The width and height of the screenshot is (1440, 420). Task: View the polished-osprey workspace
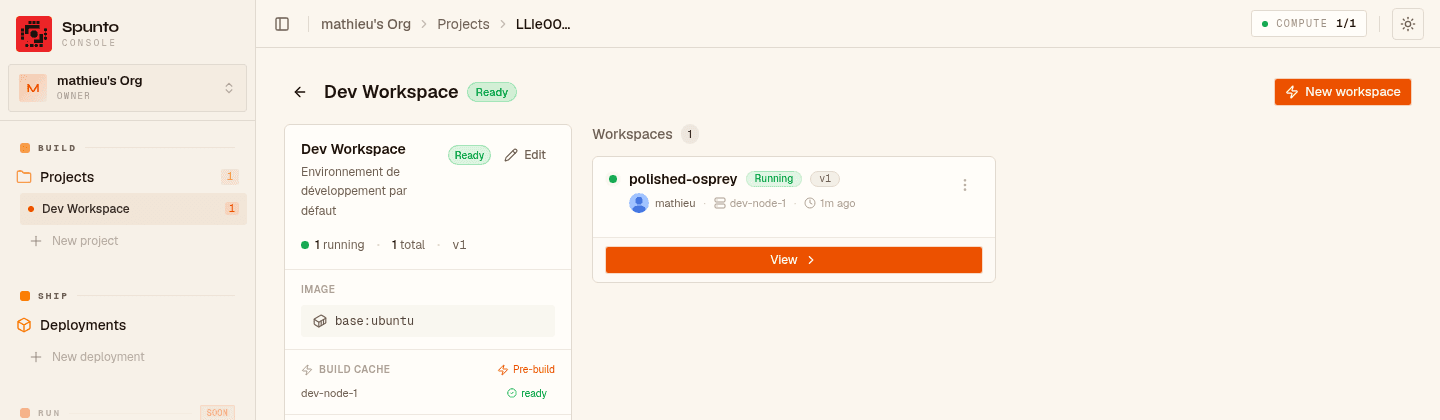[794, 260]
